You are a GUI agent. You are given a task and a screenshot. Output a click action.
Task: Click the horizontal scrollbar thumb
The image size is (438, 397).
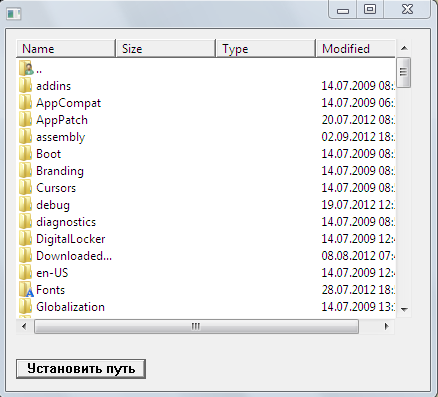(196, 326)
